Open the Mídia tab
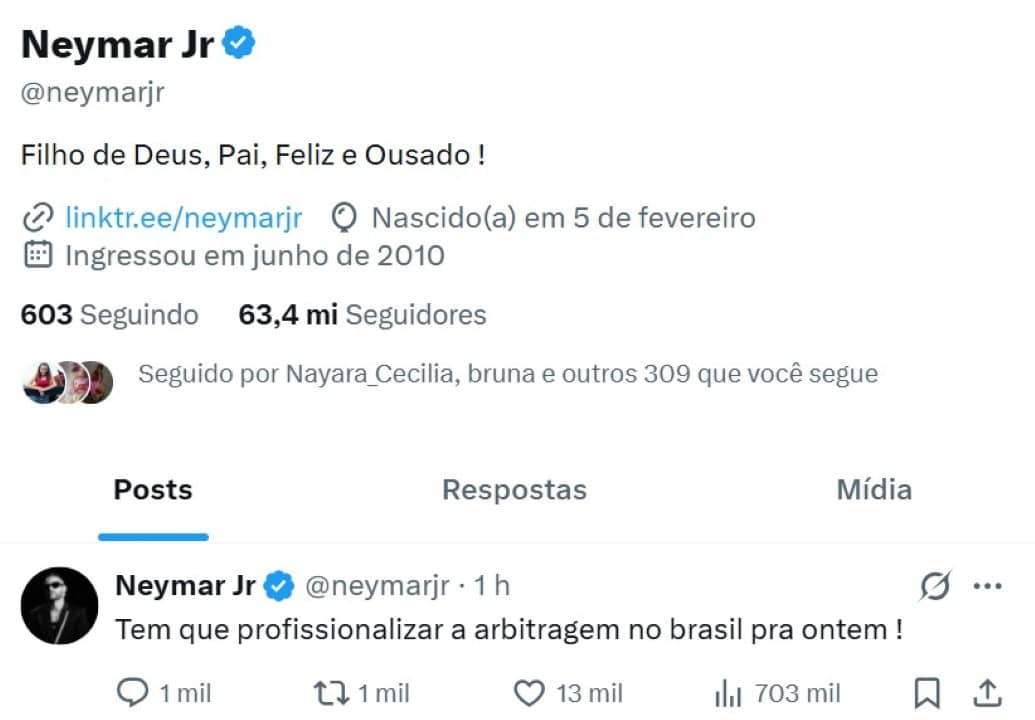This screenshot has width=1035, height=720. (873, 490)
